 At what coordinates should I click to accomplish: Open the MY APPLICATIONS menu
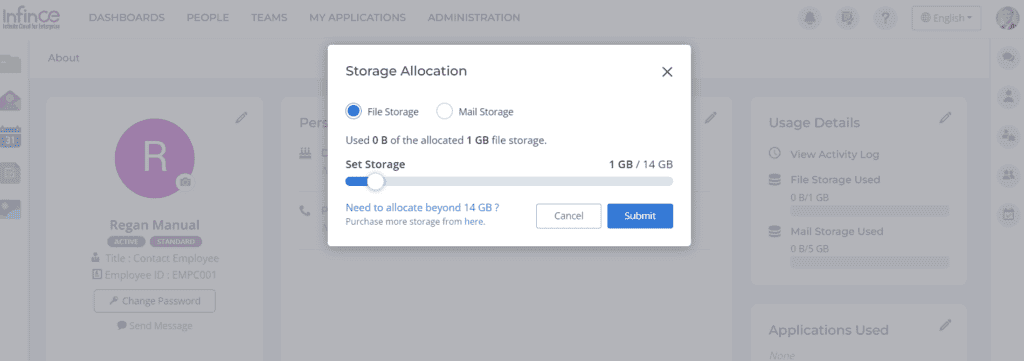coord(357,18)
